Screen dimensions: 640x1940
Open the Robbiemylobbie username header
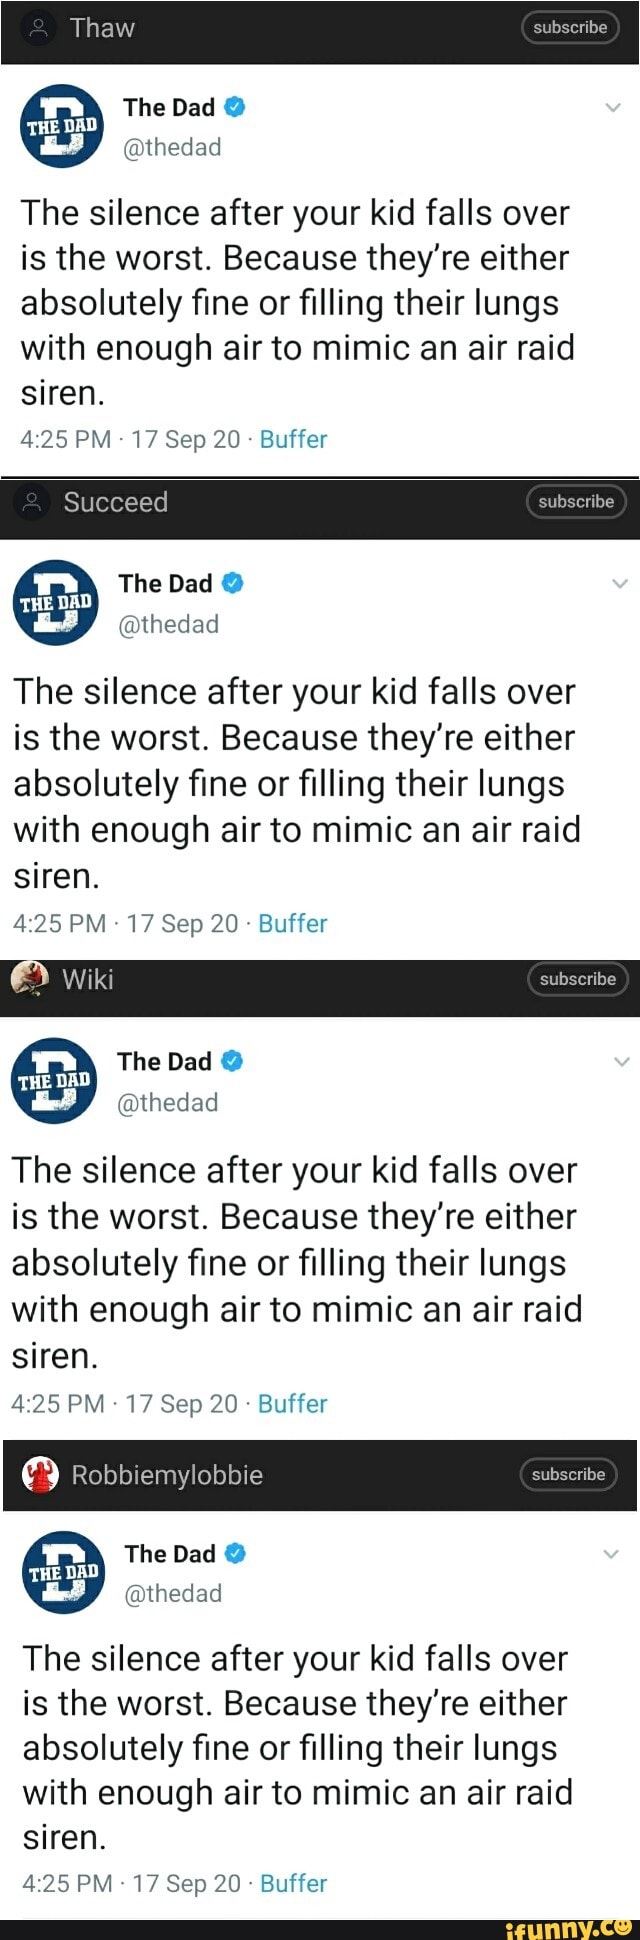click(167, 1475)
